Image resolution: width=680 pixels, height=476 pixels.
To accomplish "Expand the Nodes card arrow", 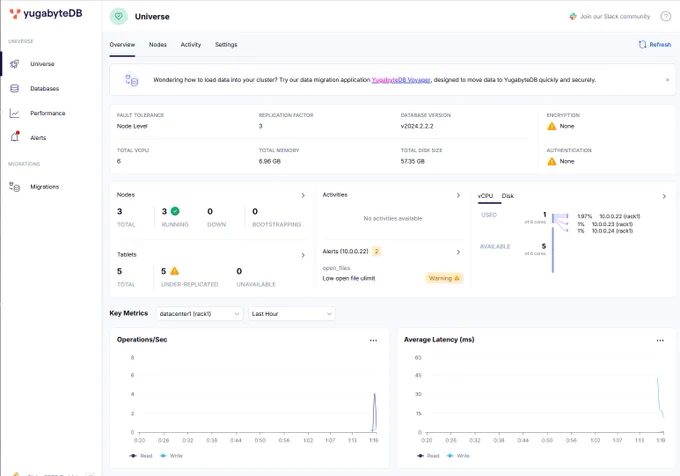I will tap(303, 196).
